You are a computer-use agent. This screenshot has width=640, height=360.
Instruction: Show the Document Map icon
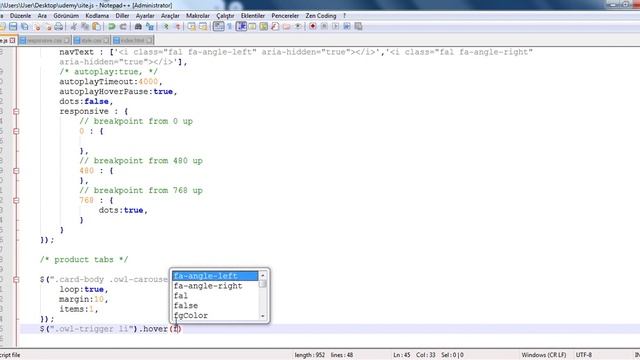coord(264,27)
